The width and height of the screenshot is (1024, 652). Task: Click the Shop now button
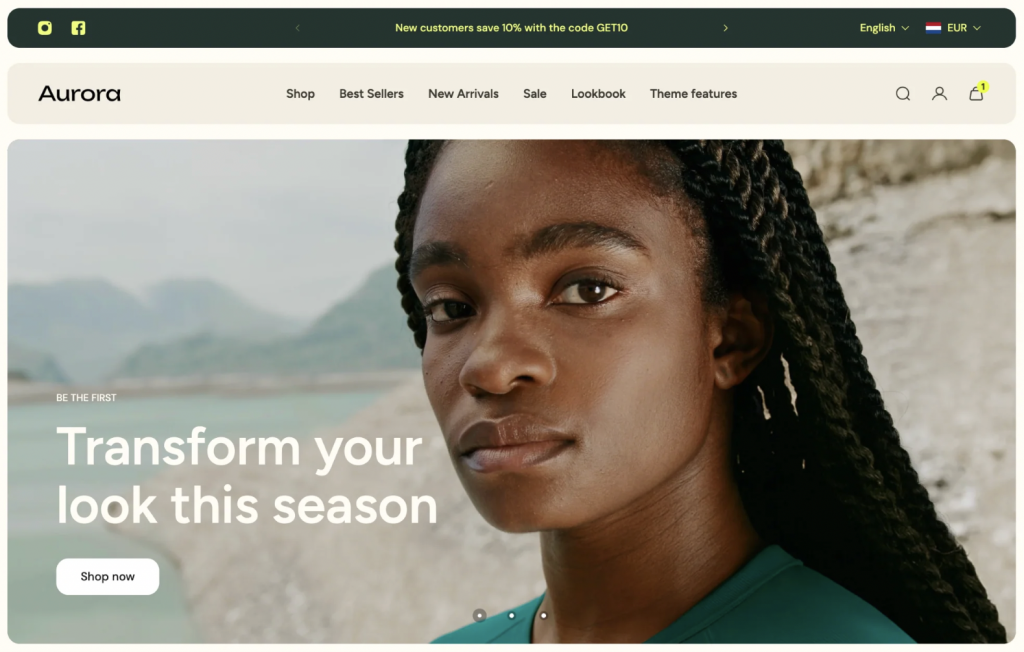(x=108, y=577)
